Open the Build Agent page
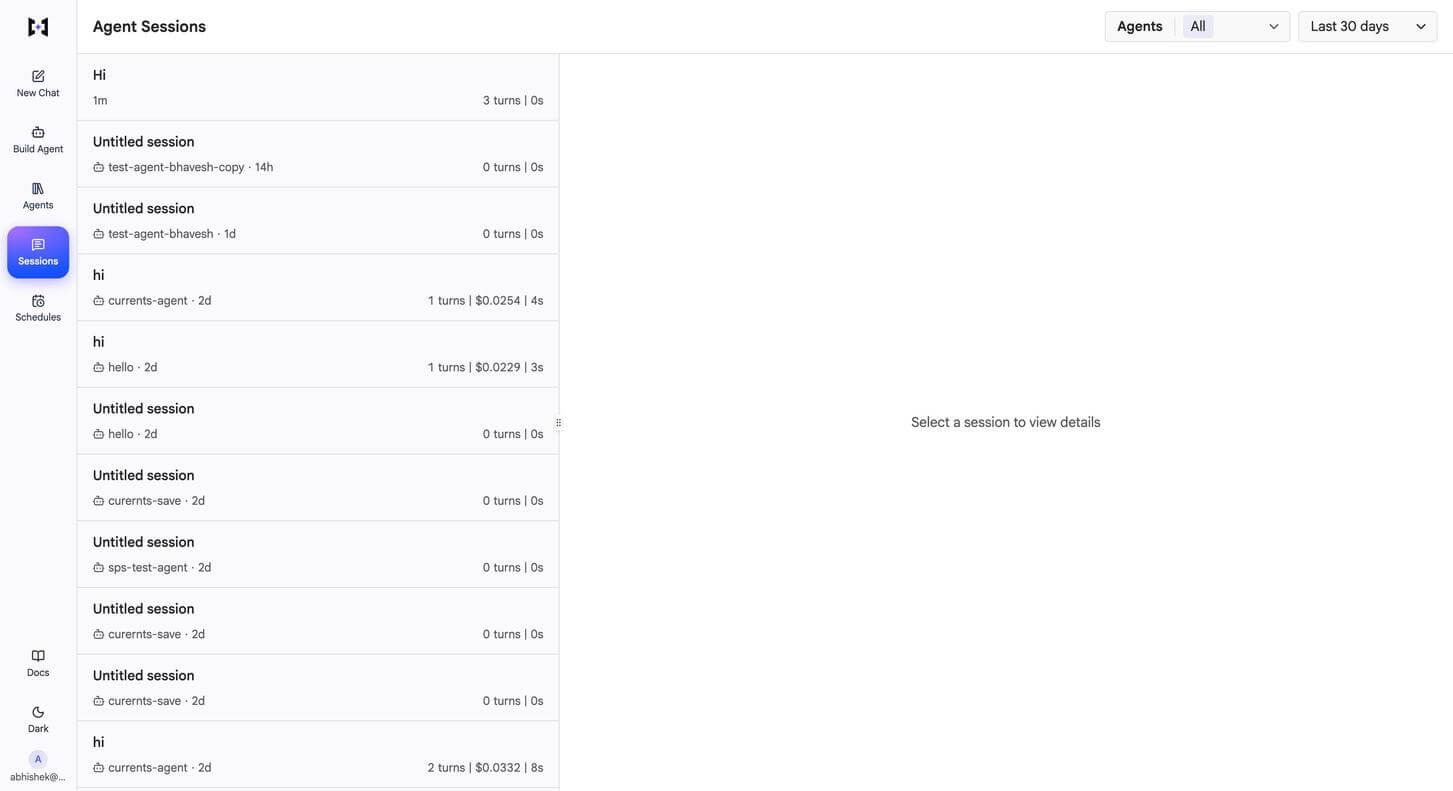Image resolution: width=1453 pixels, height=791 pixels. [x=38, y=140]
